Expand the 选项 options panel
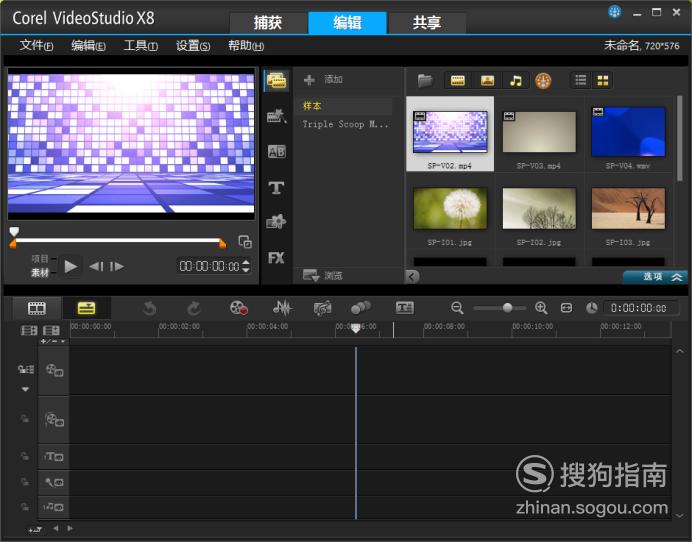This screenshot has height=542, width=692. tap(656, 277)
